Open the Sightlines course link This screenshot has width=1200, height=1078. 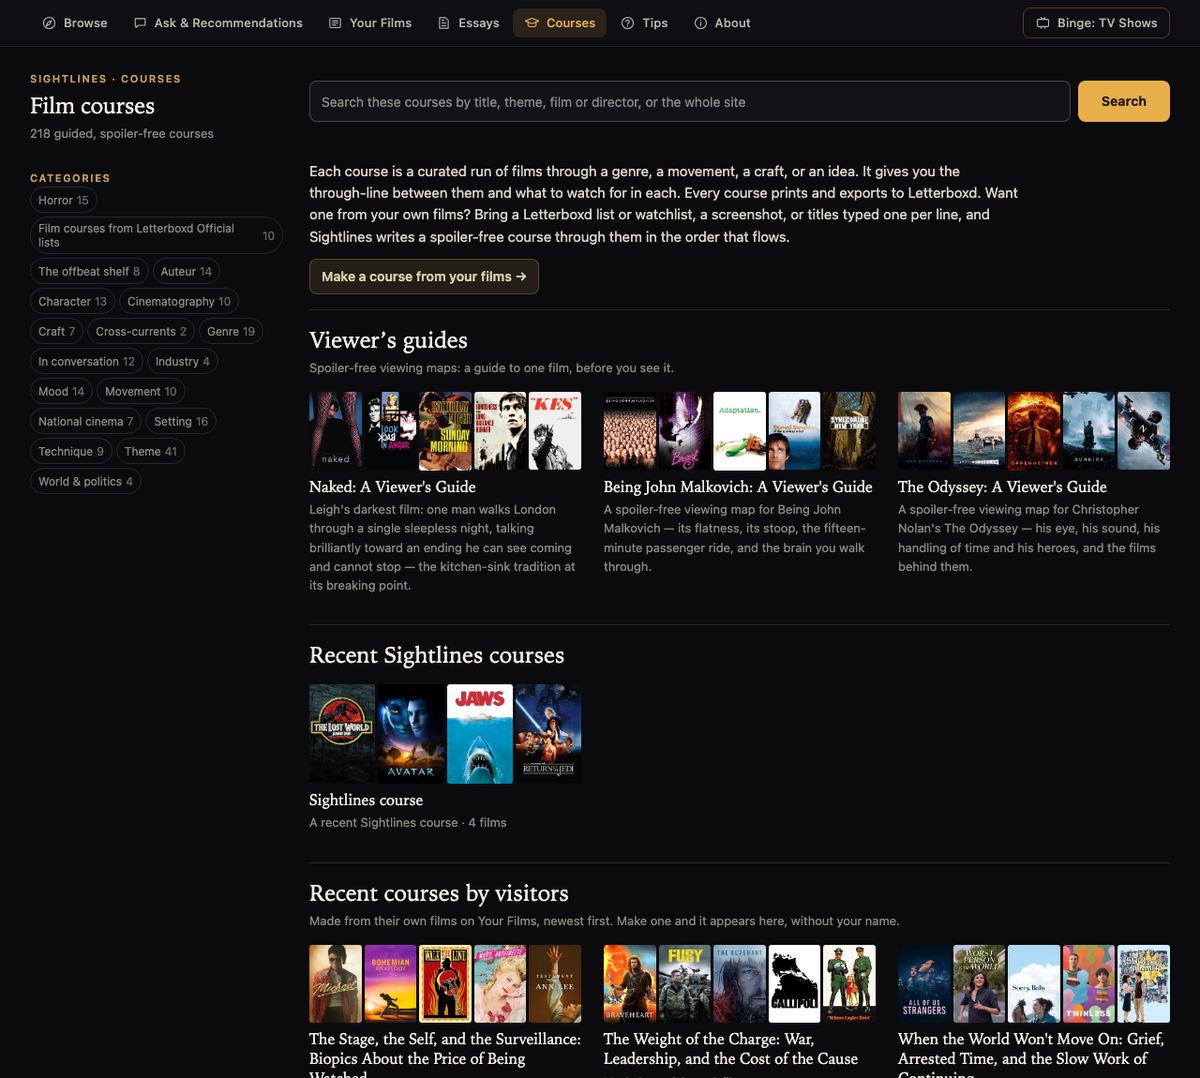pos(366,800)
